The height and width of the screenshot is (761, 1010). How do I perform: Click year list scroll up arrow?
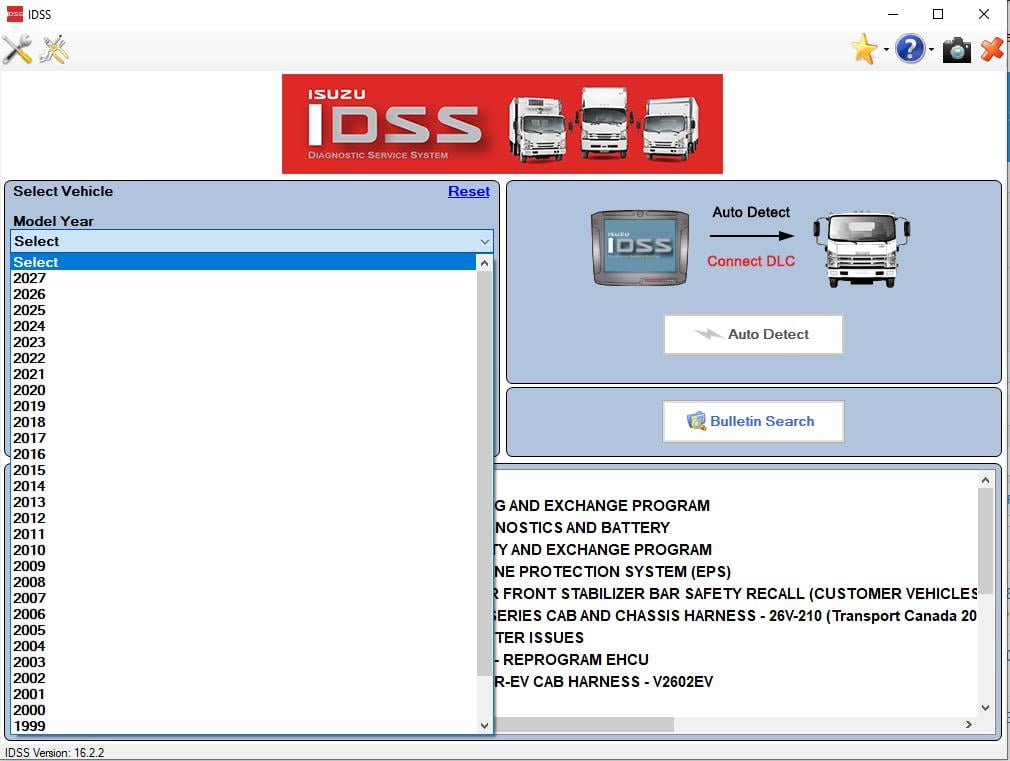(x=484, y=263)
